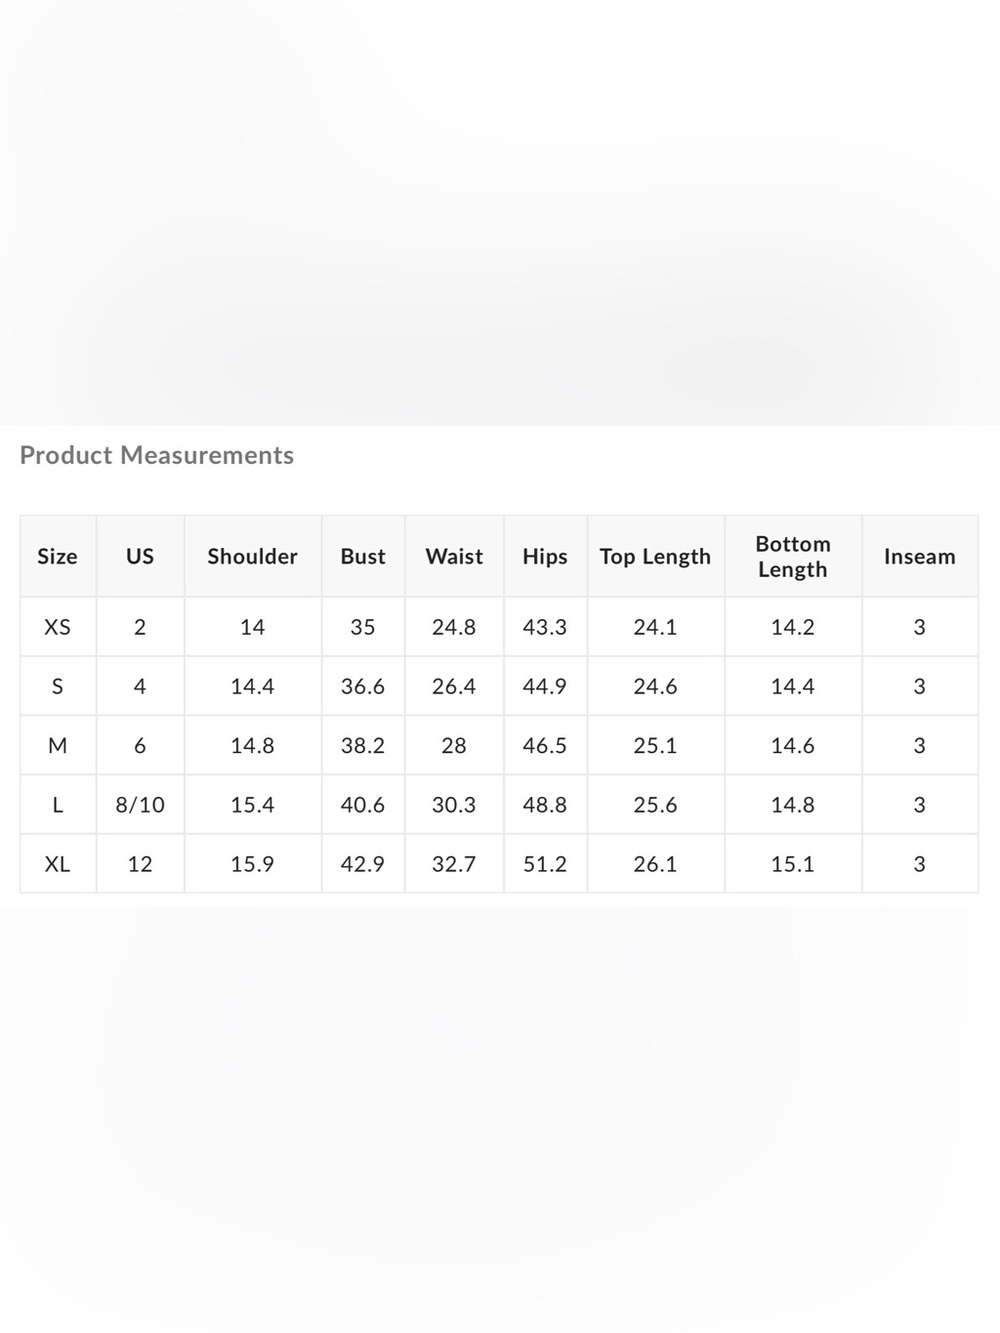Click the Bust column header
1000x1333 pixels.
[363, 557]
